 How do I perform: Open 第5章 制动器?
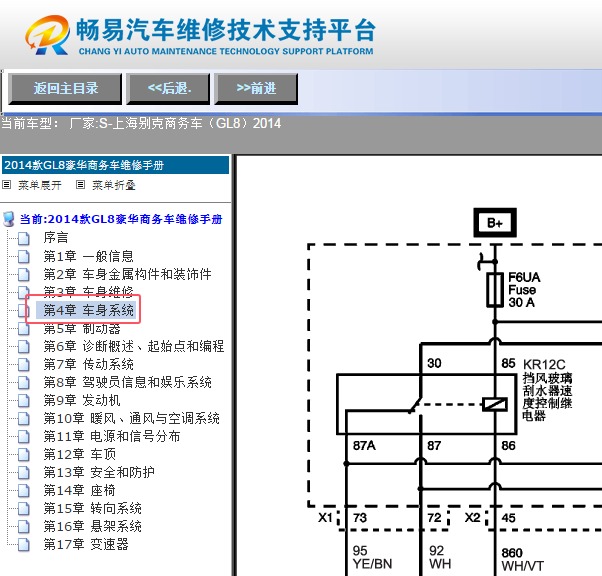82,329
